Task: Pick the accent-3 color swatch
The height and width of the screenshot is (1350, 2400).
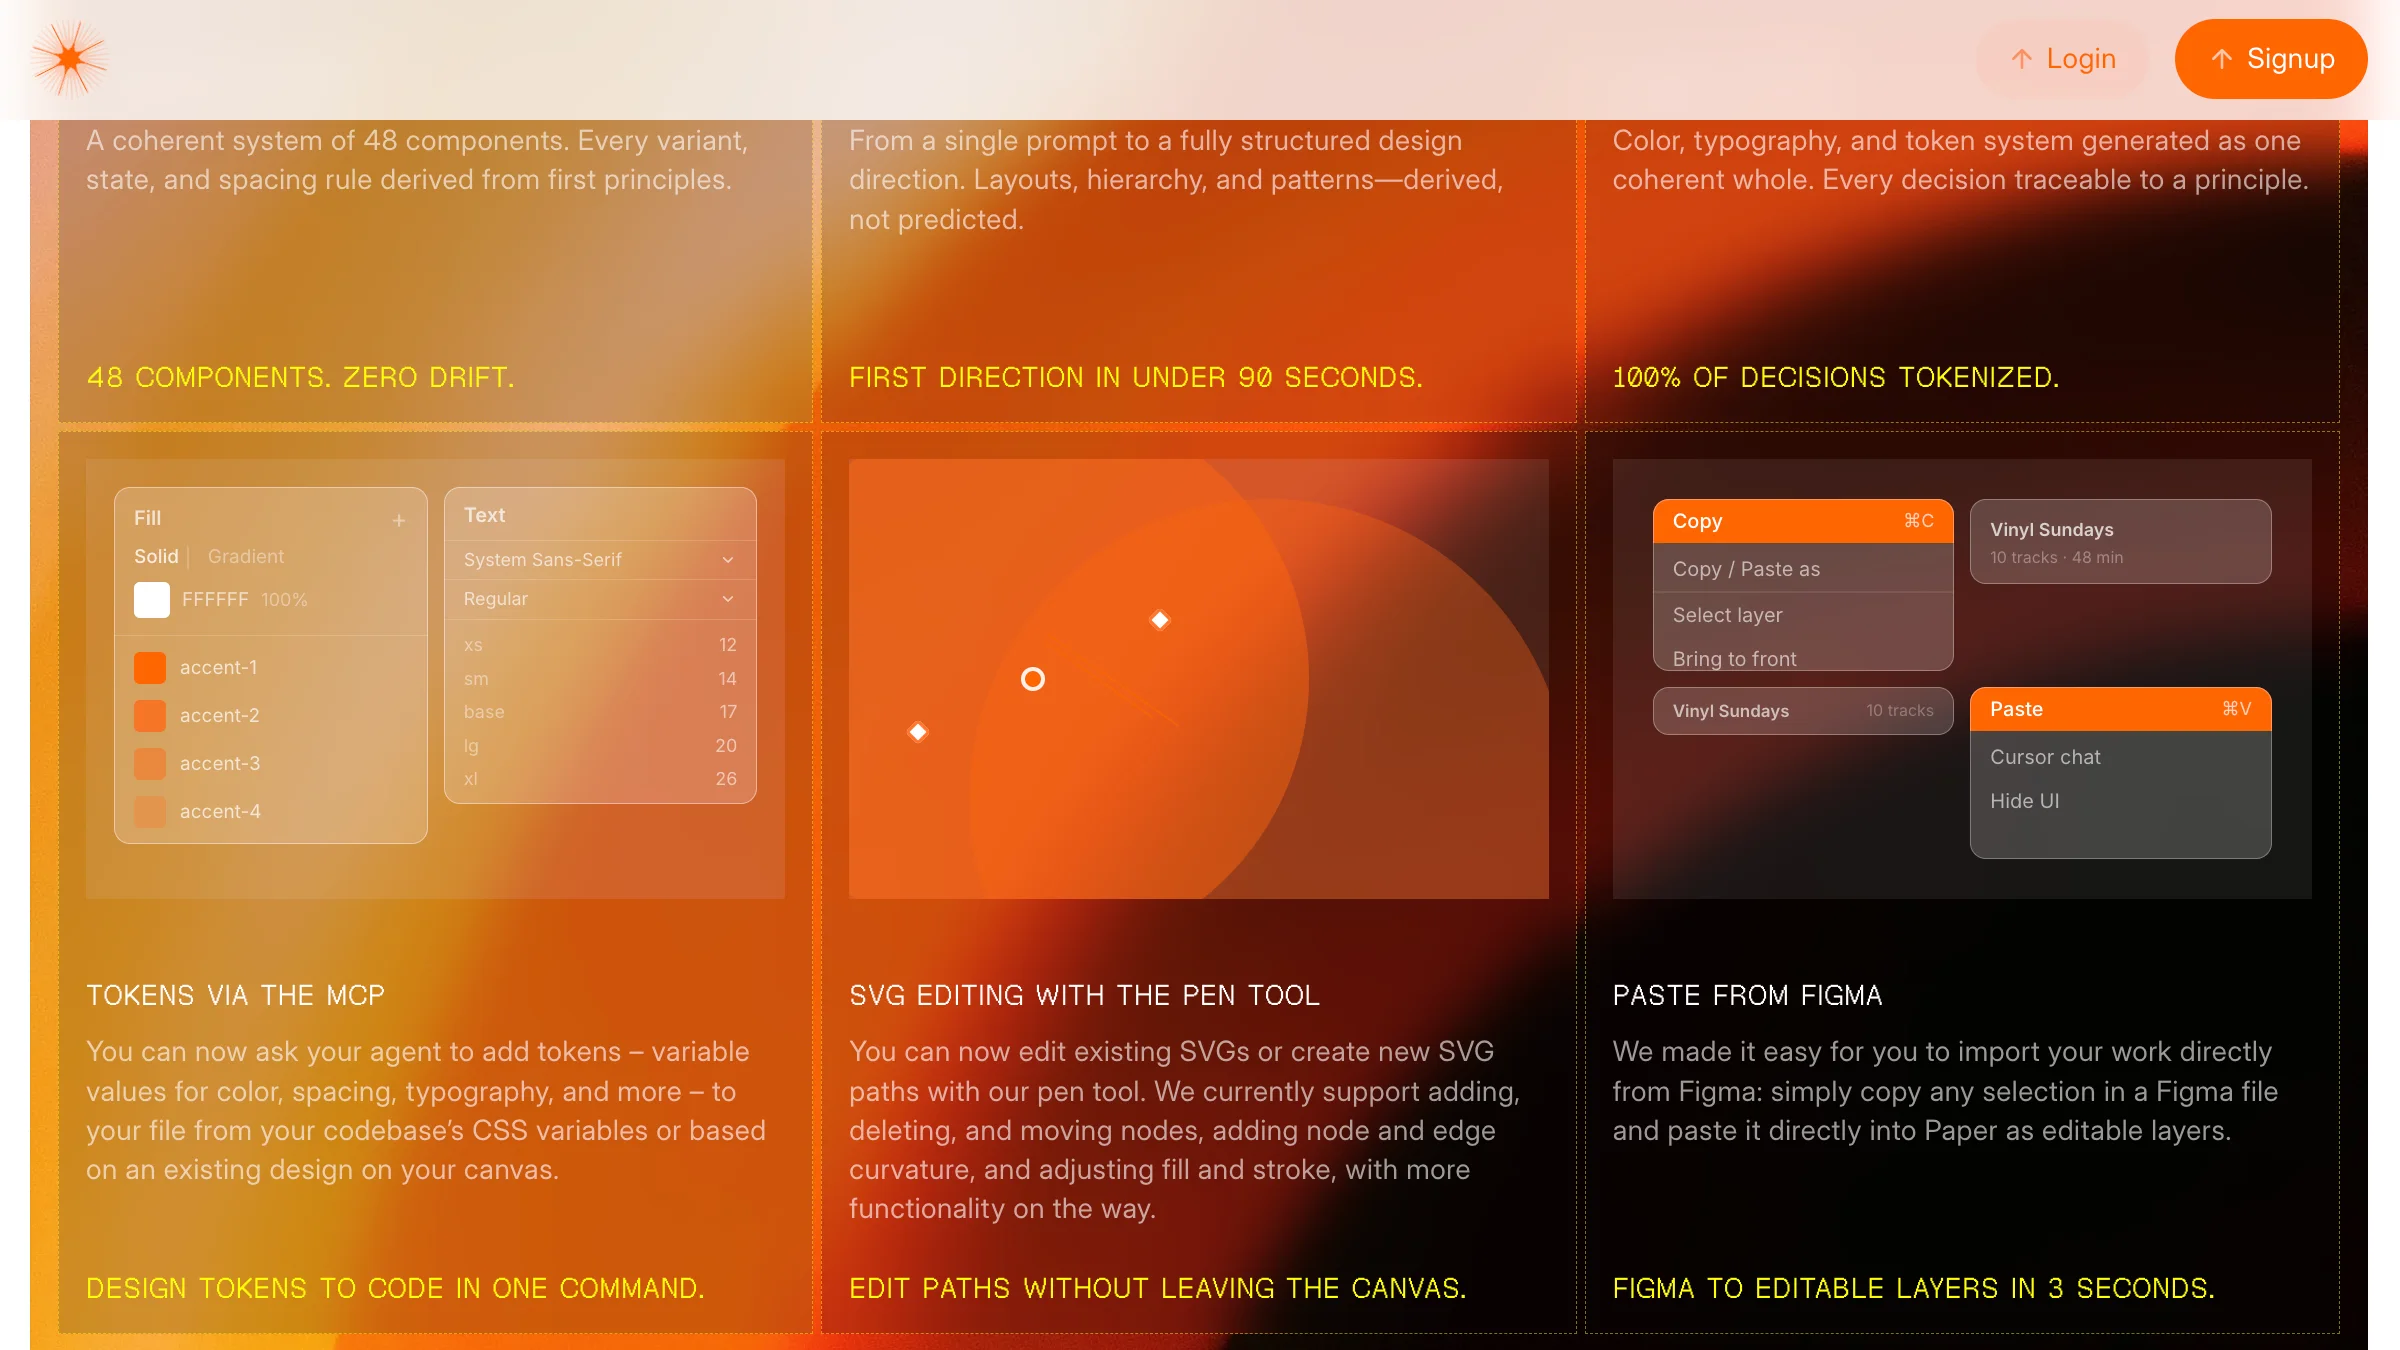Action: point(150,763)
